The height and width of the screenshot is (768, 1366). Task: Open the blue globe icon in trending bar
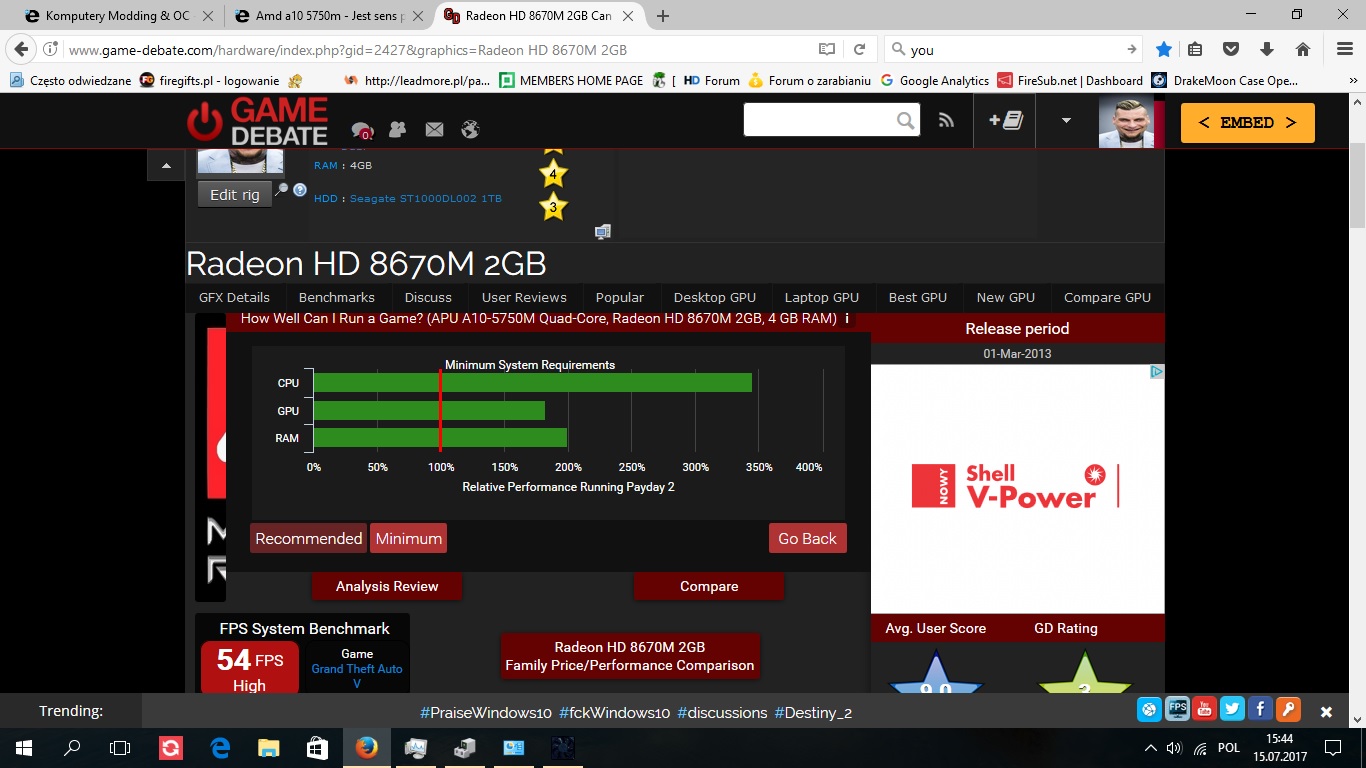[1149, 710]
